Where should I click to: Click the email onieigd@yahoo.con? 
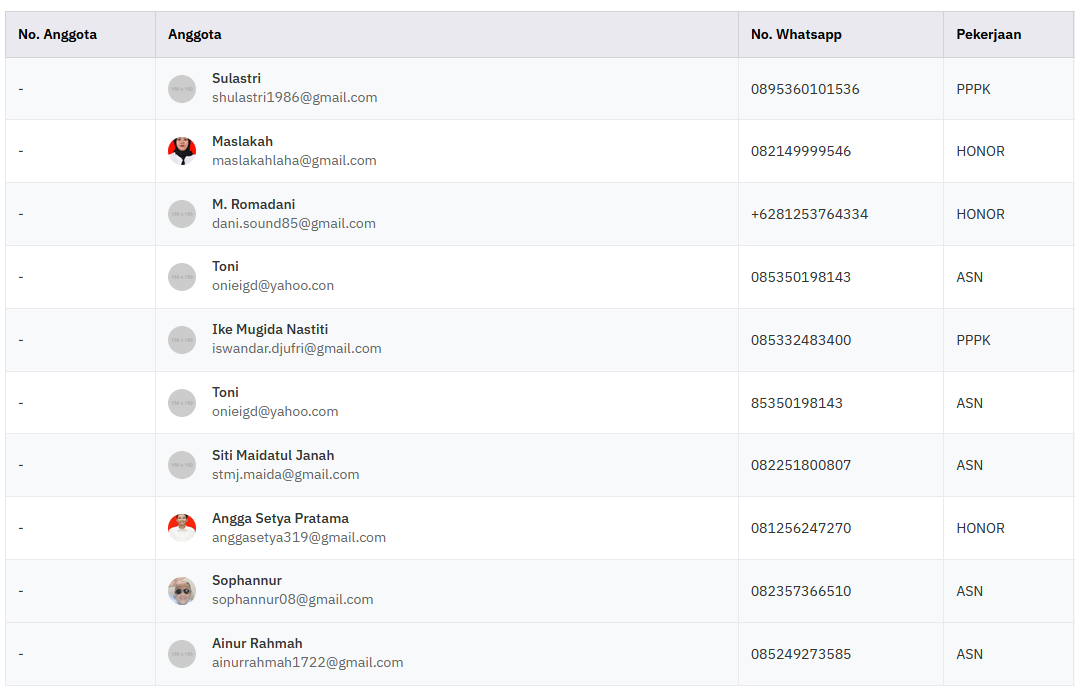click(x=273, y=285)
